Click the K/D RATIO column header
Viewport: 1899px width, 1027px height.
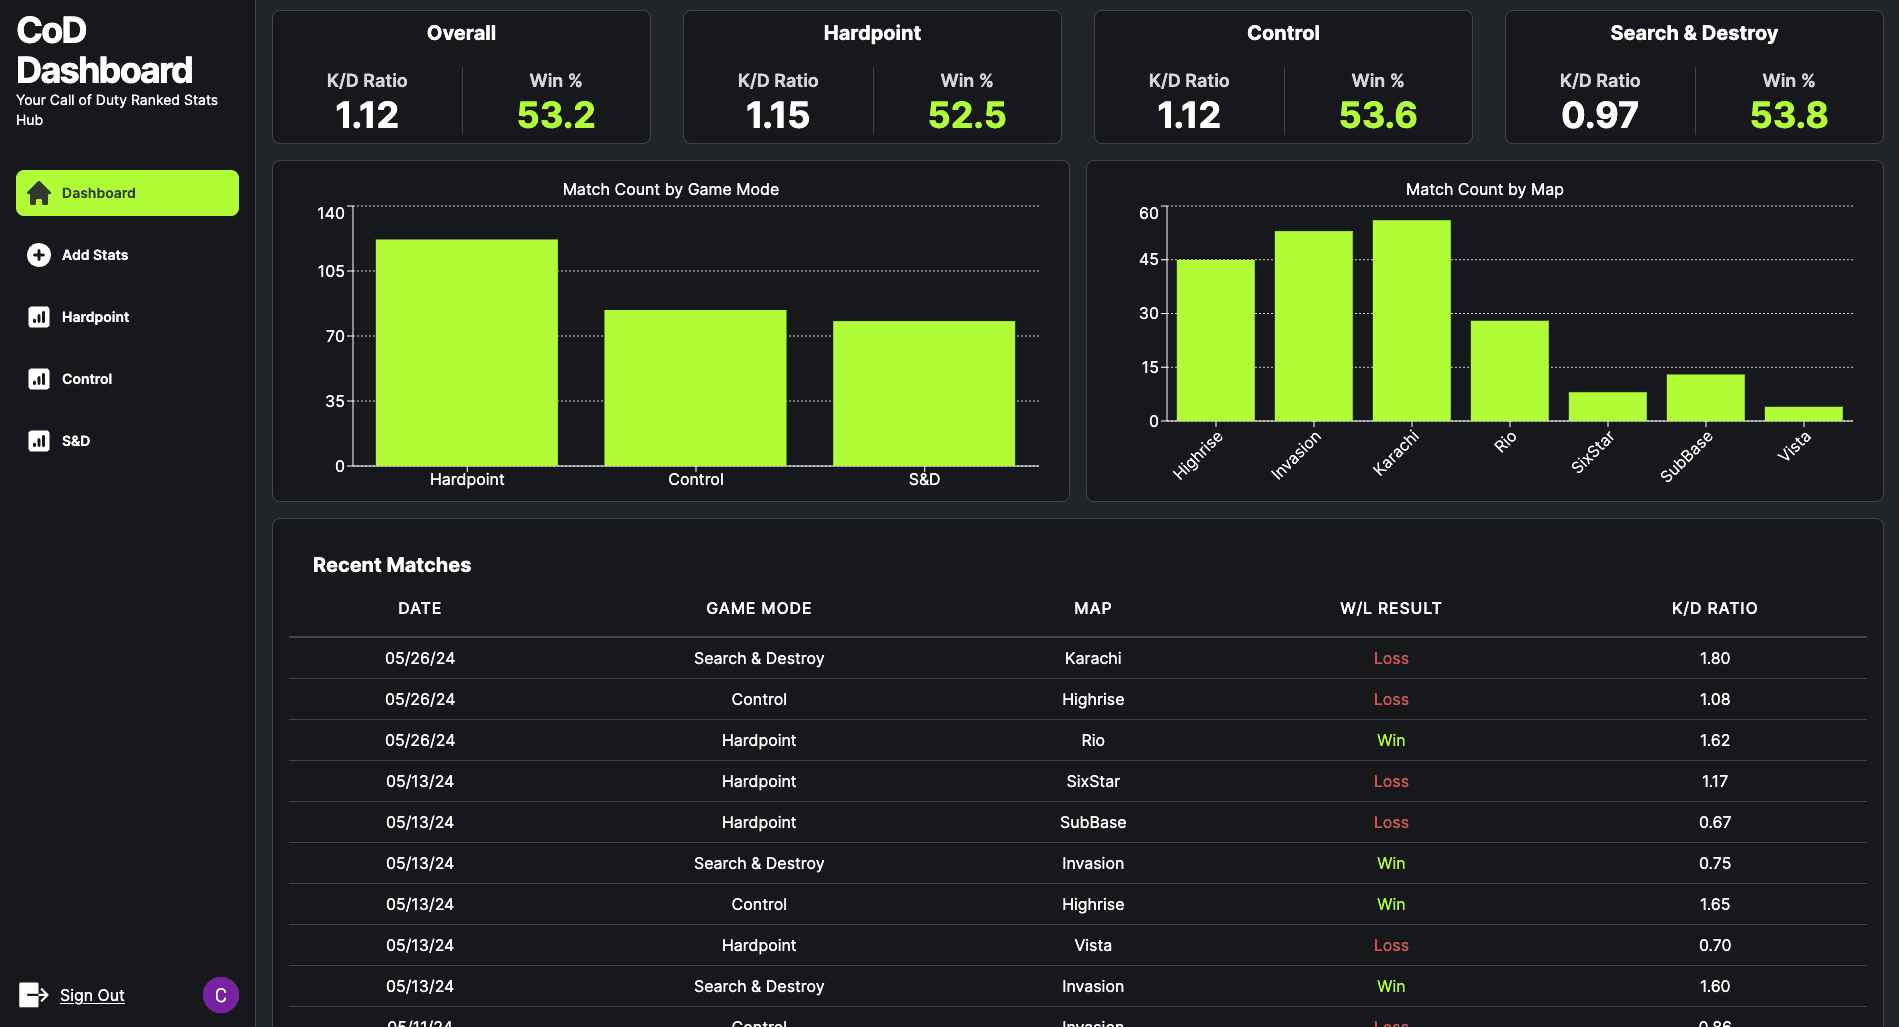pyautogui.click(x=1714, y=608)
